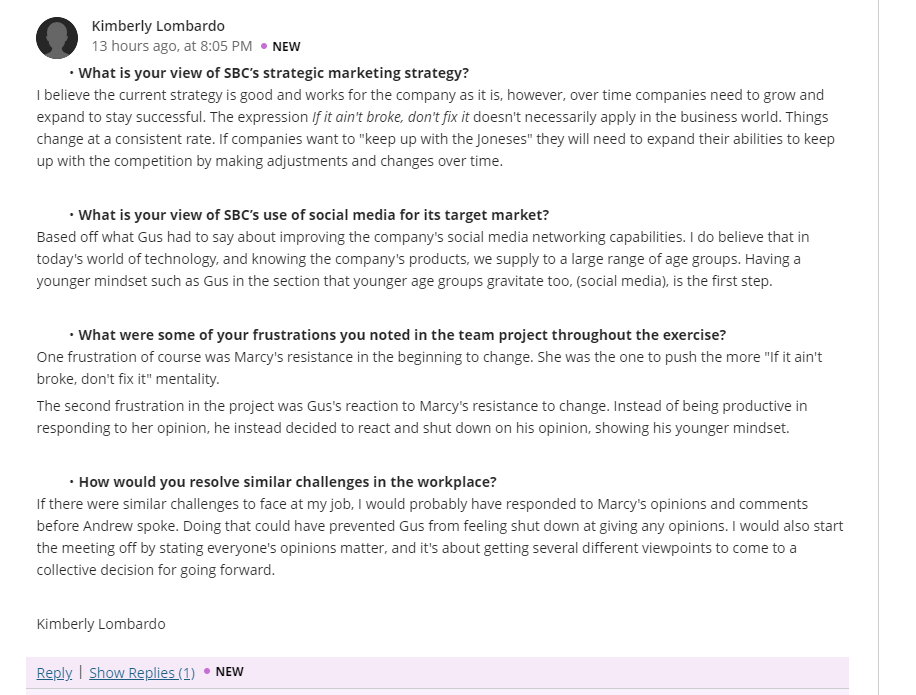Screen dimensions: 916x695
Task: Click the author name above the timestamp
Action: pos(158,26)
